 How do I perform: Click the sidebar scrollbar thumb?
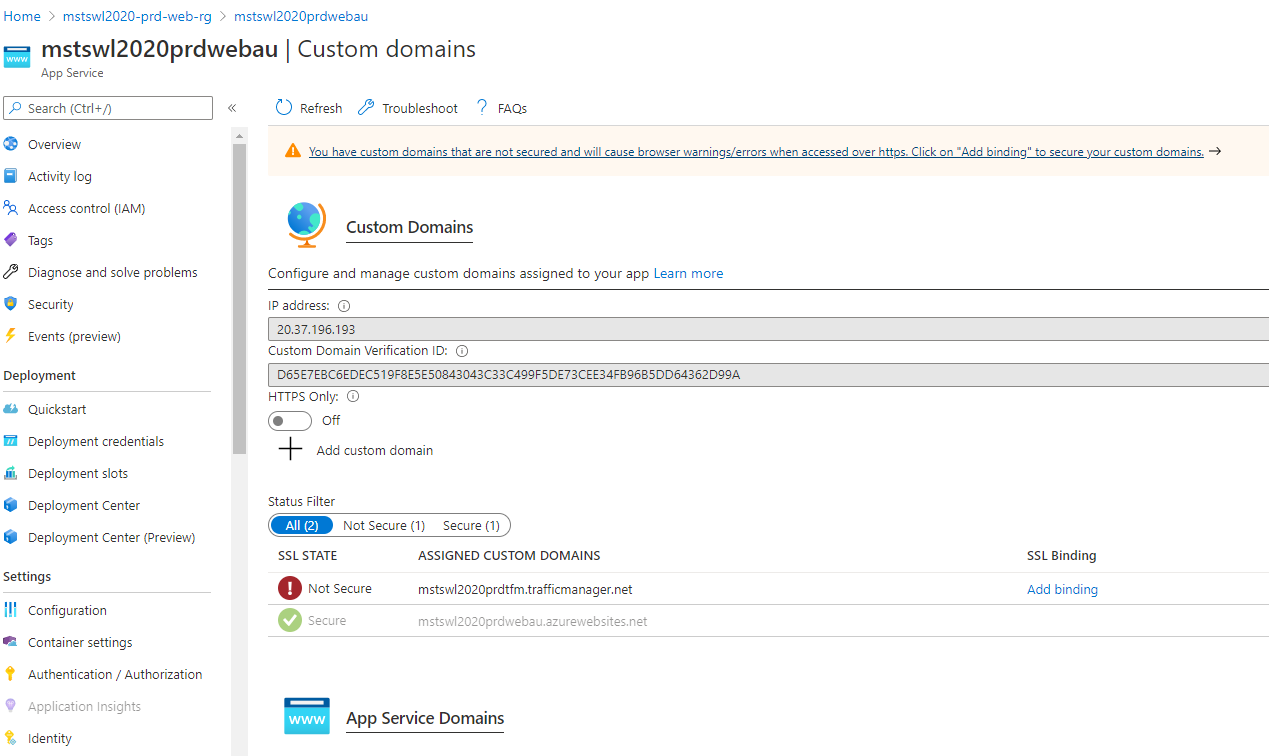239,299
